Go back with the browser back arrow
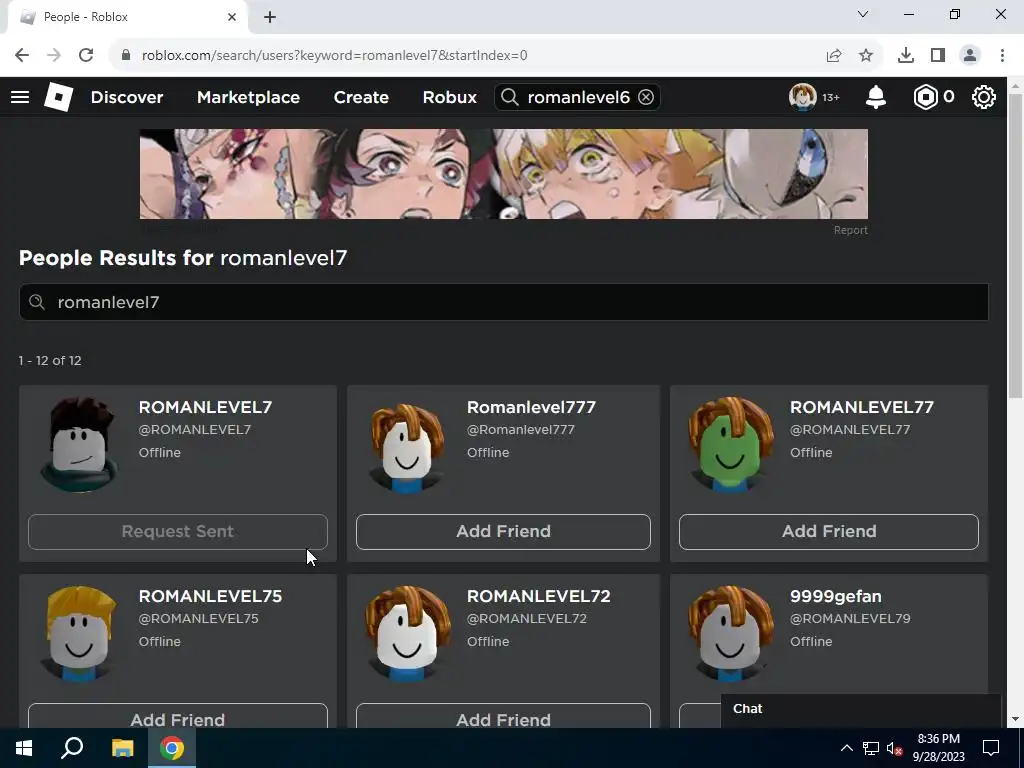The image size is (1024, 768). click(22, 56)
